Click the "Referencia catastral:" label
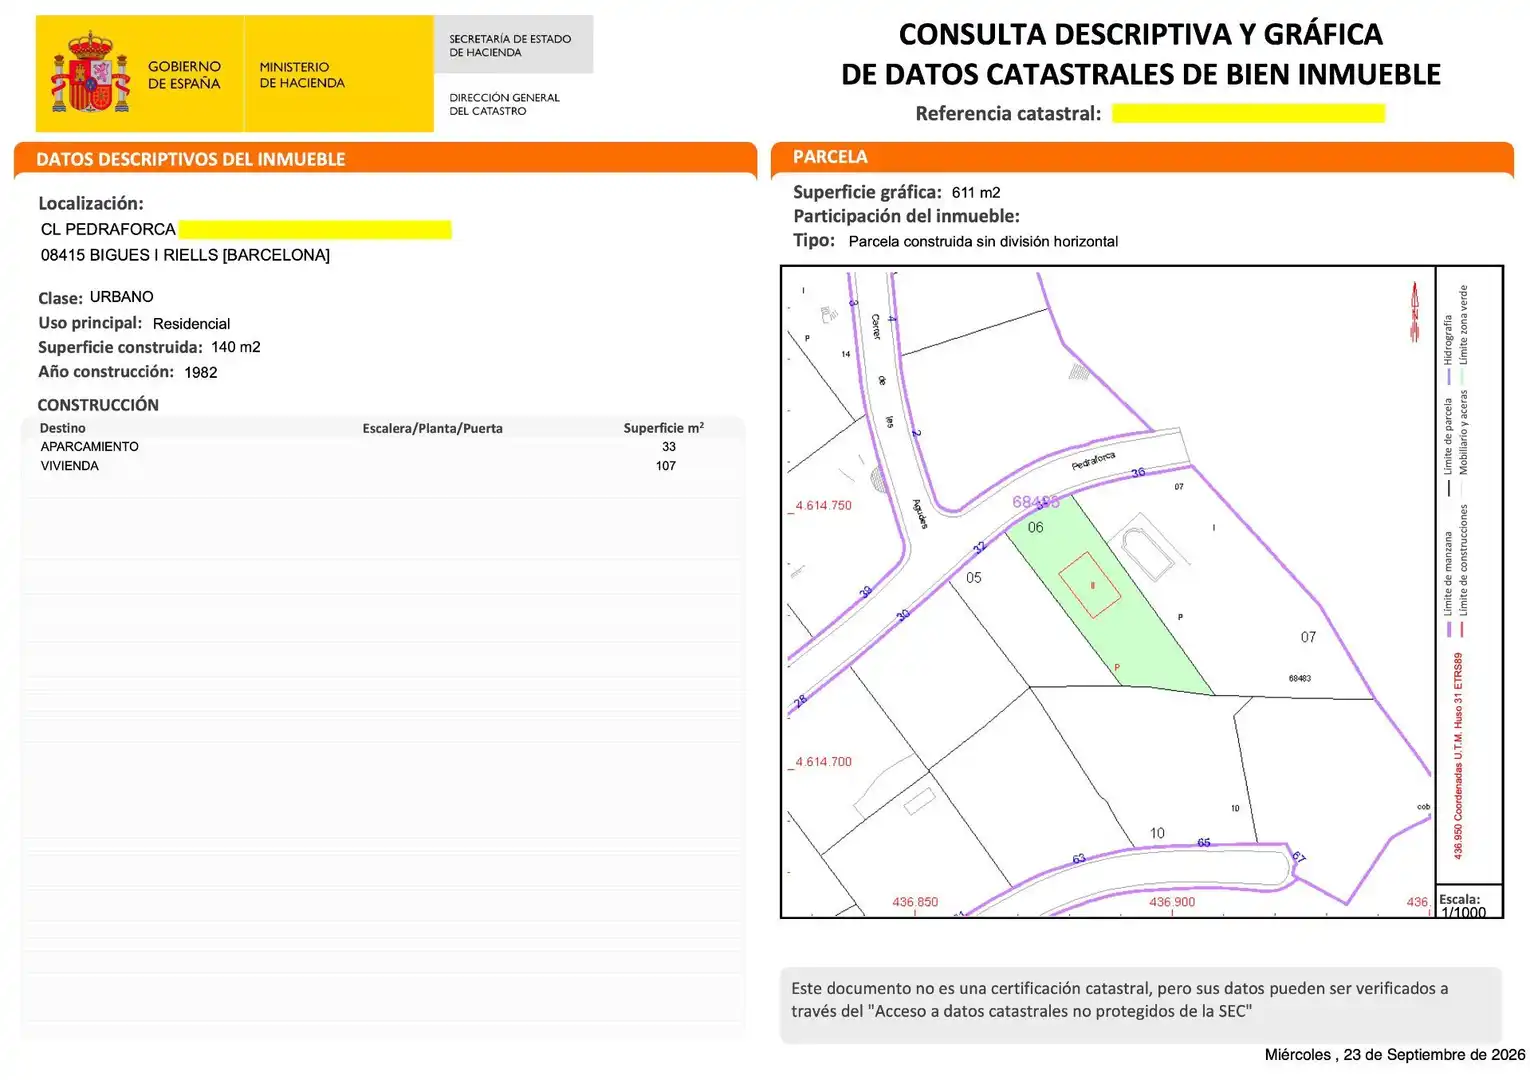The height and width of the screenshot is (1080, 1530). pos(1008,113)
